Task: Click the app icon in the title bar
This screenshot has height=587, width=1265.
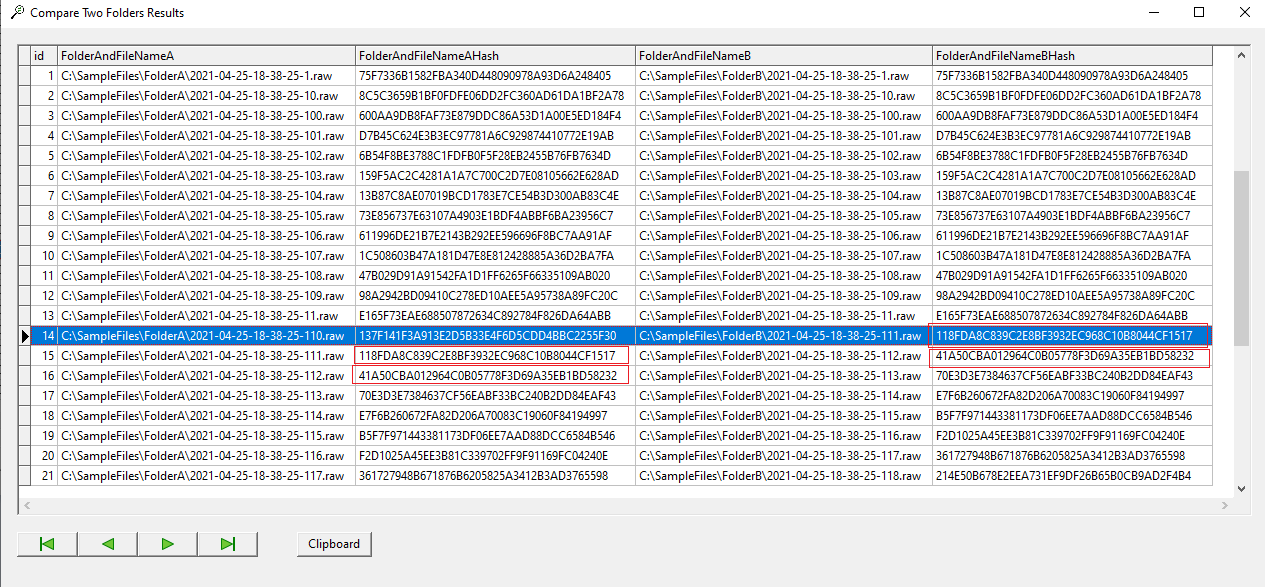Action: 16,13
